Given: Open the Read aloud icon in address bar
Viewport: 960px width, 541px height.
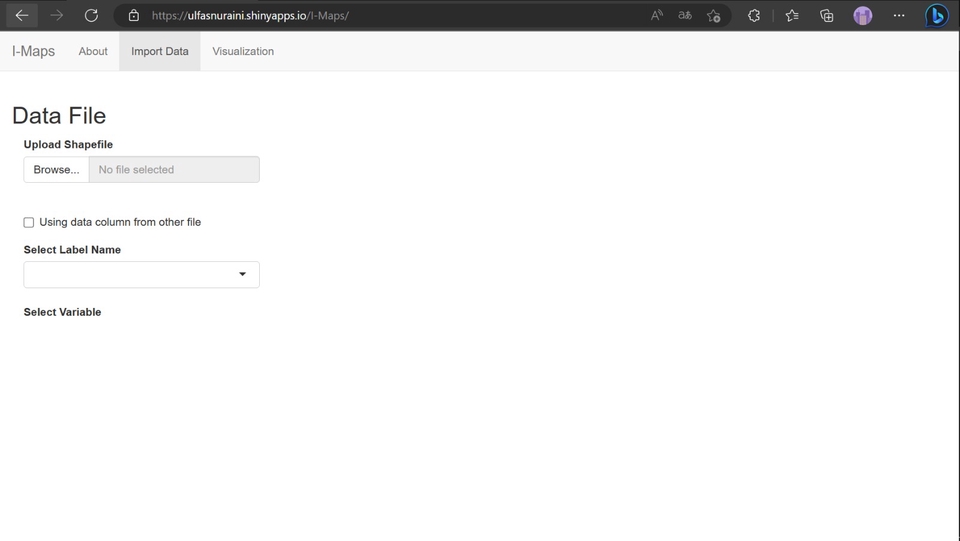Looking at the screenshot, I should (657, 15).
